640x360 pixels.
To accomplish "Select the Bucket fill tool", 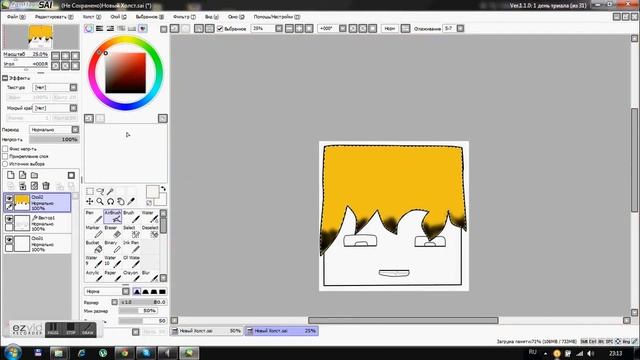I will 94,247.
